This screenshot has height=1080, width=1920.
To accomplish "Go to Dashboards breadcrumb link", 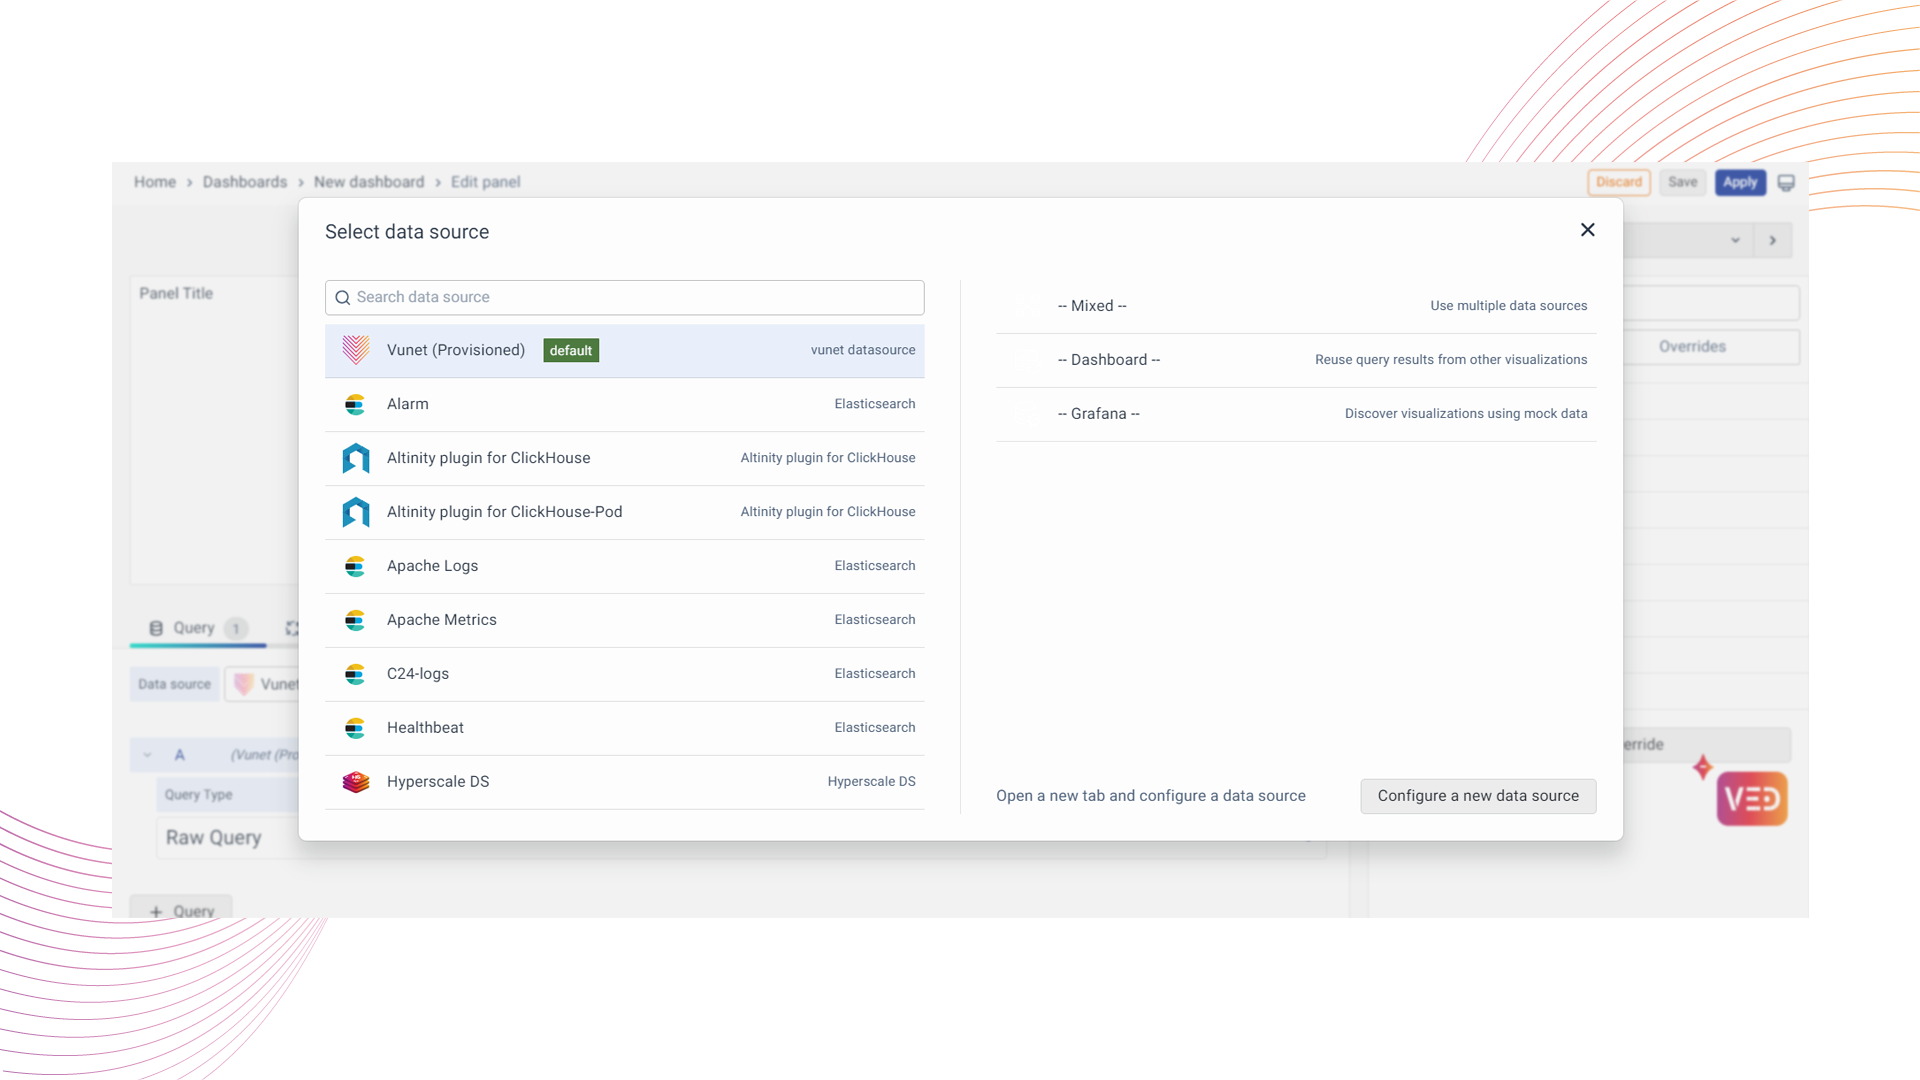I will (x=245, y=182).
